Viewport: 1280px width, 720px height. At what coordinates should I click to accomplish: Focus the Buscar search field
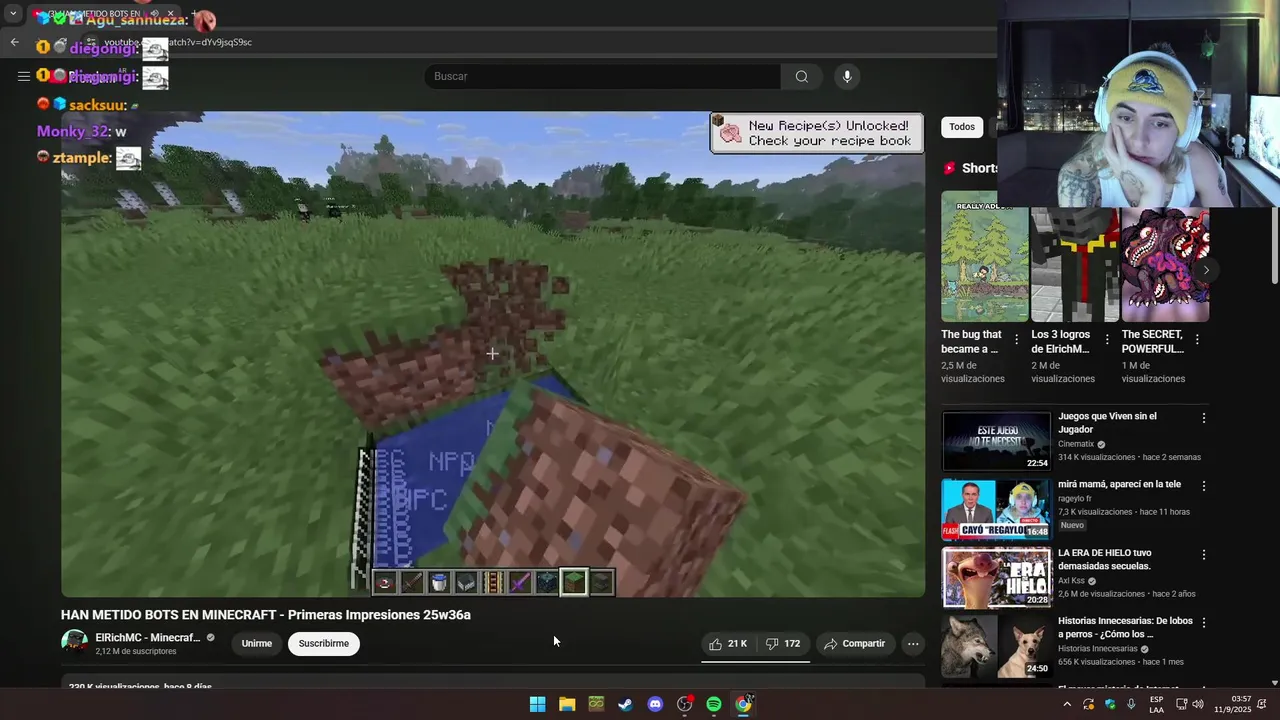pyautogui.click(x=603, y=76)
